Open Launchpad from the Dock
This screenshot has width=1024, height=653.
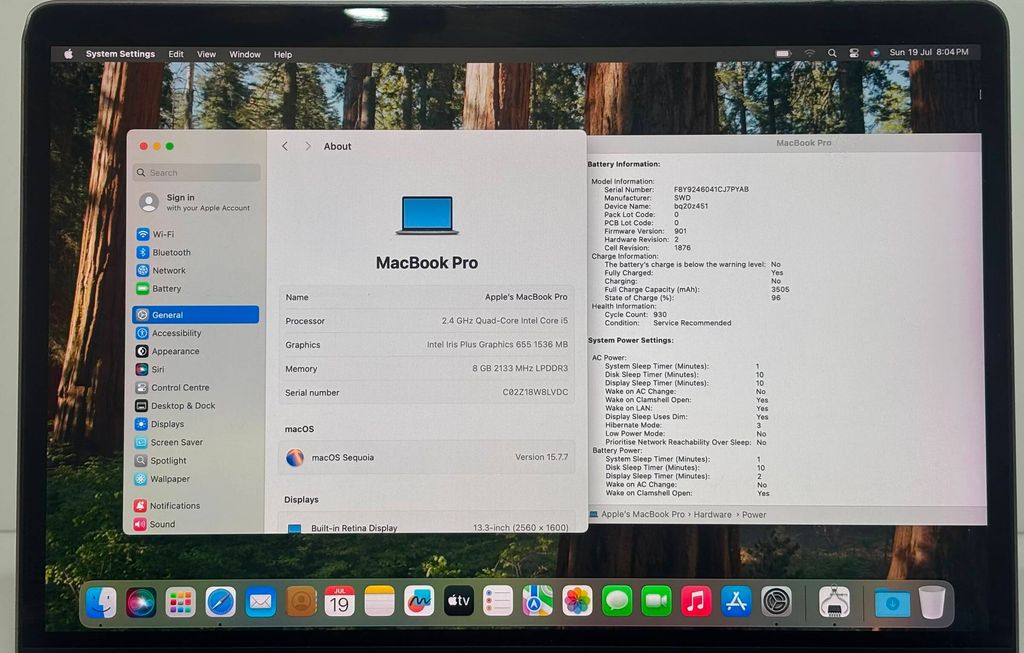(180, 602)
